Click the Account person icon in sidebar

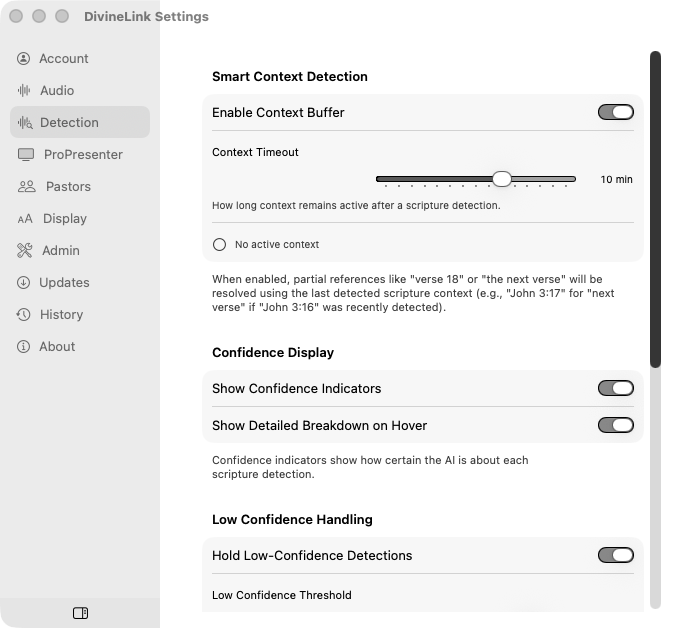pos(23,59)
